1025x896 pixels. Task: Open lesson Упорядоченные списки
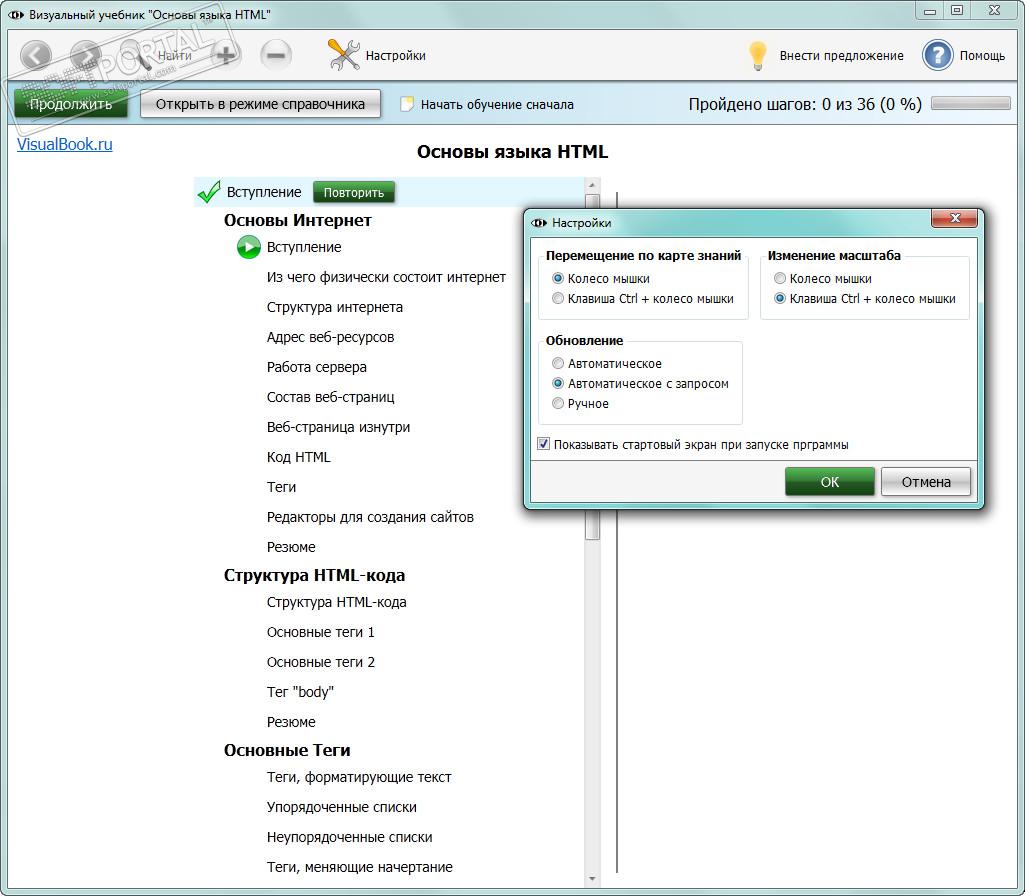pos(341,807)
